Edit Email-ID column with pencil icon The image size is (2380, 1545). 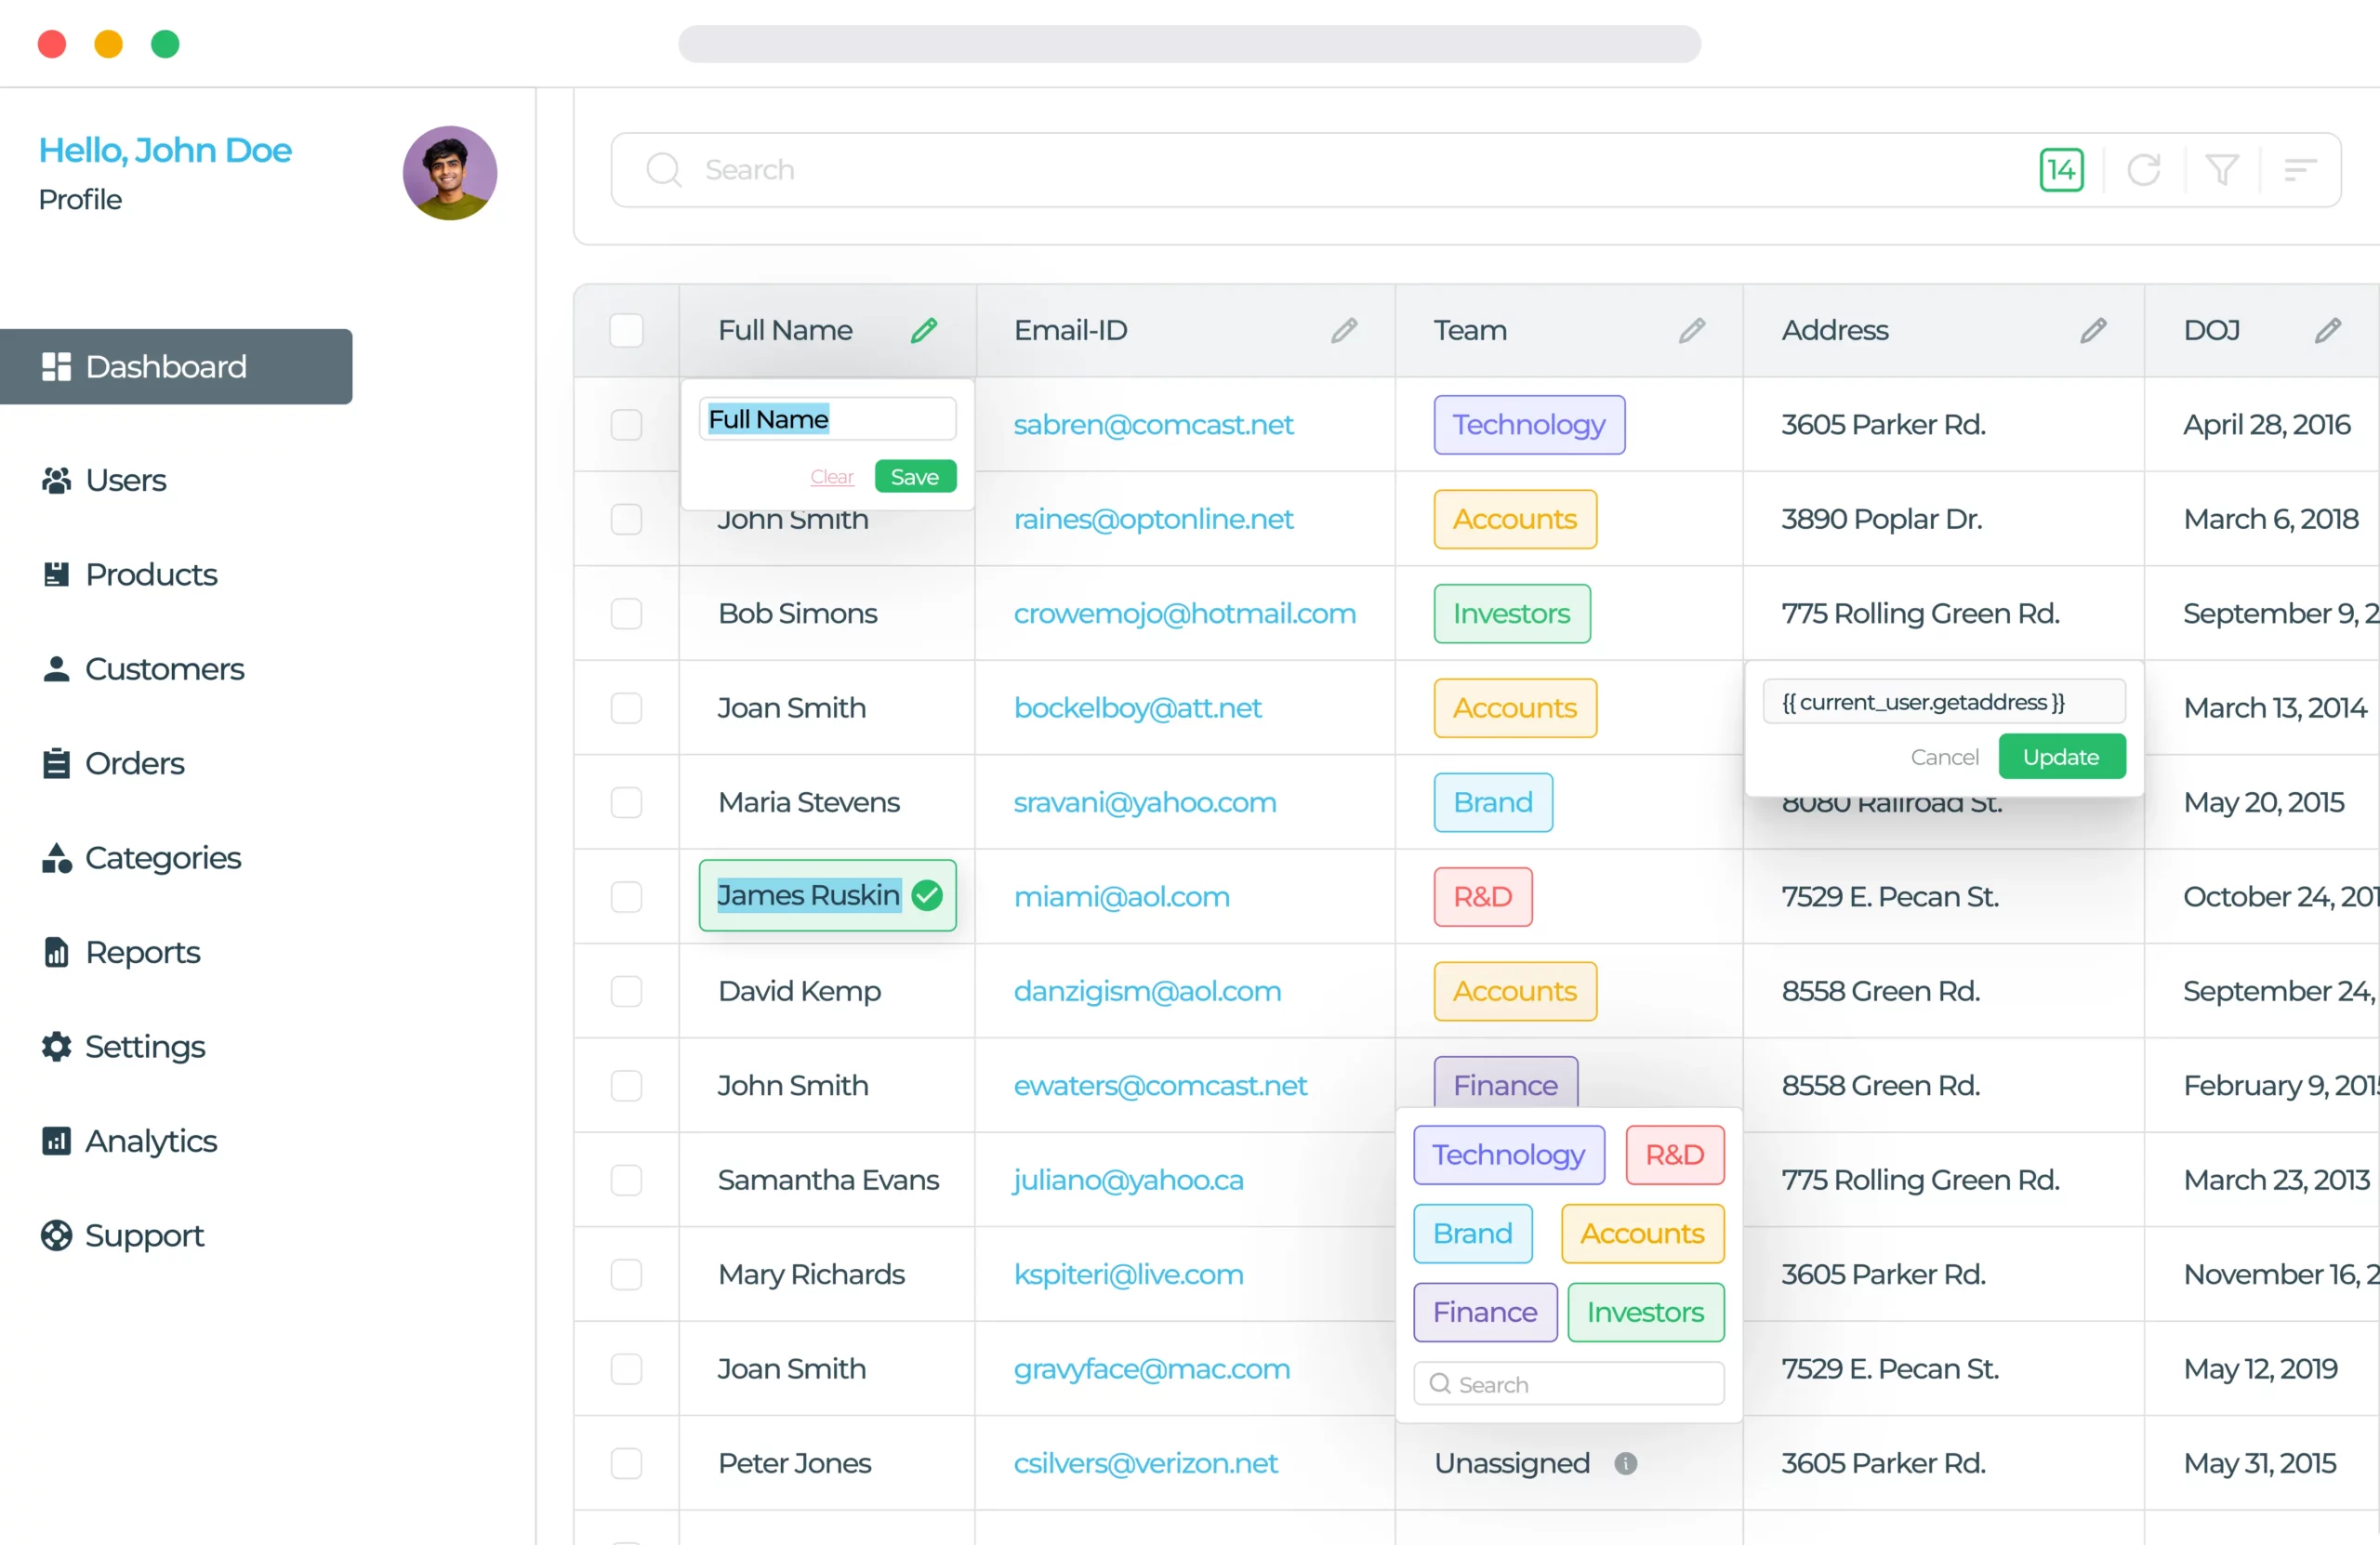click(1344, 330)
